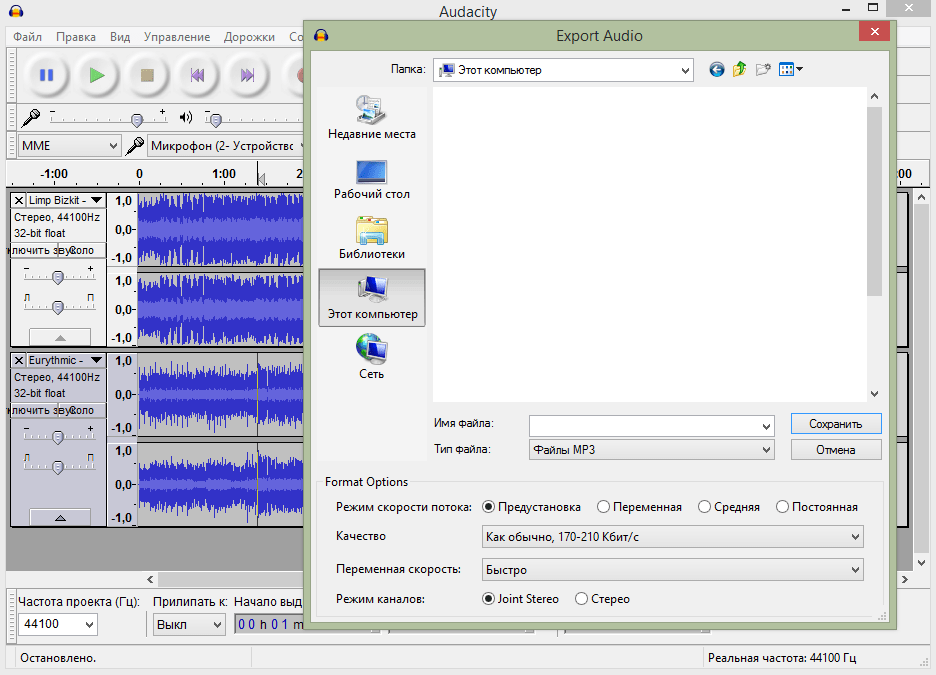Click Eurythmic track pan slider
Image resolution: width=936 pixels, height=675 pixels.
58,466
